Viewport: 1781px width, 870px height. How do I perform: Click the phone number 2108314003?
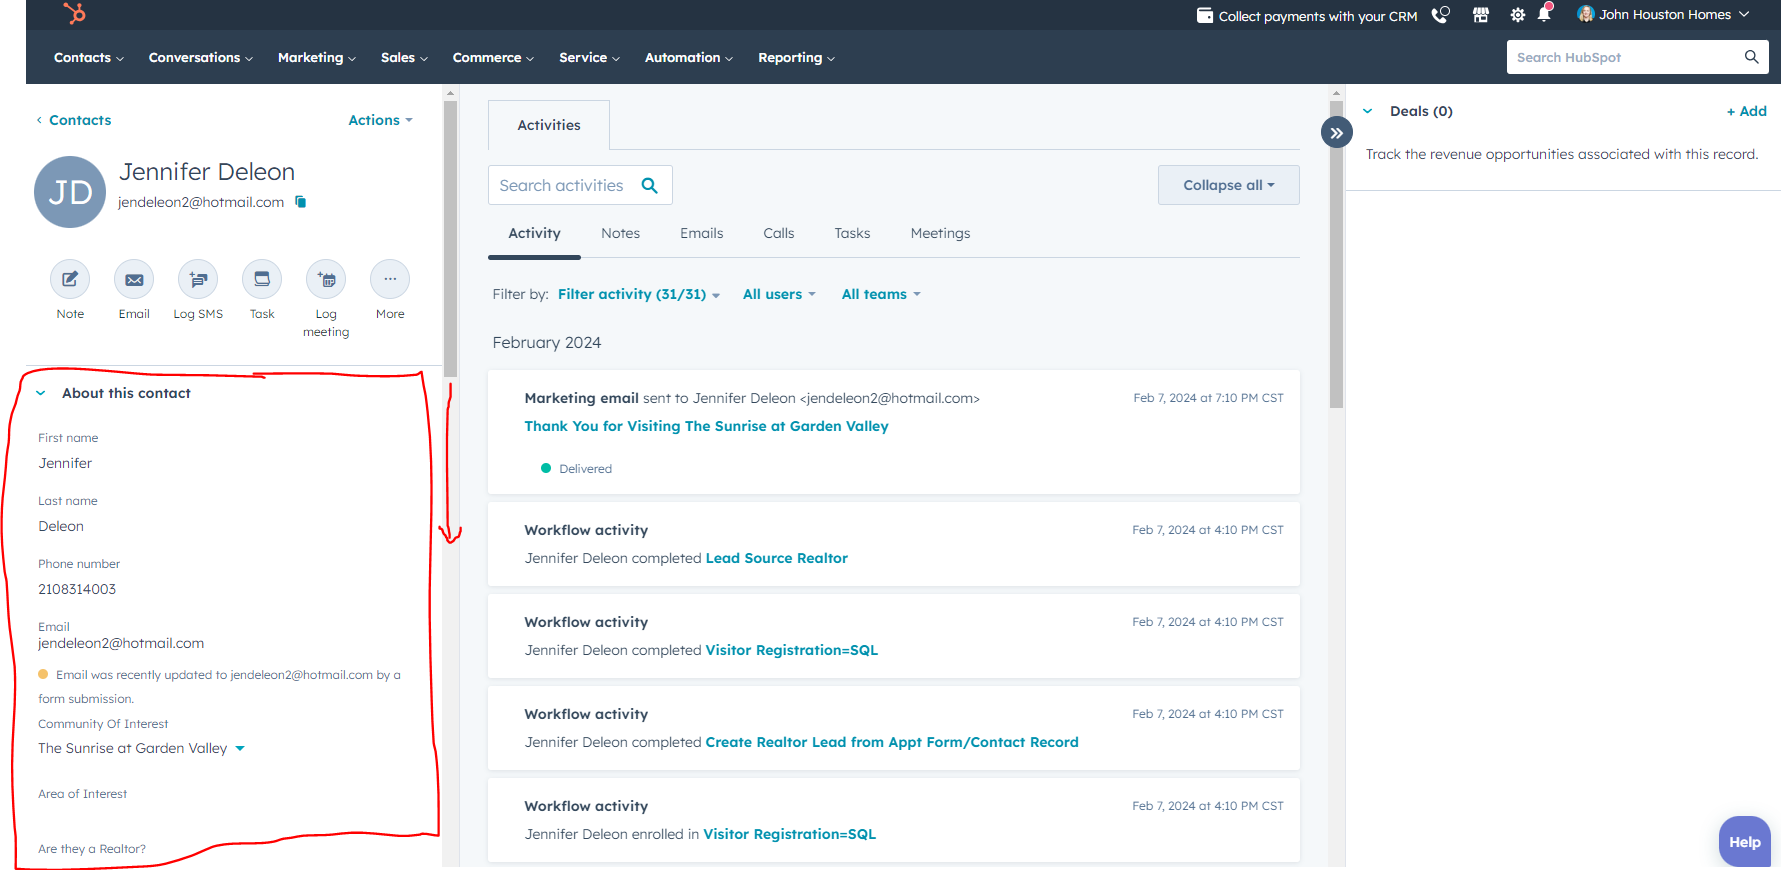tap(77, 589)
